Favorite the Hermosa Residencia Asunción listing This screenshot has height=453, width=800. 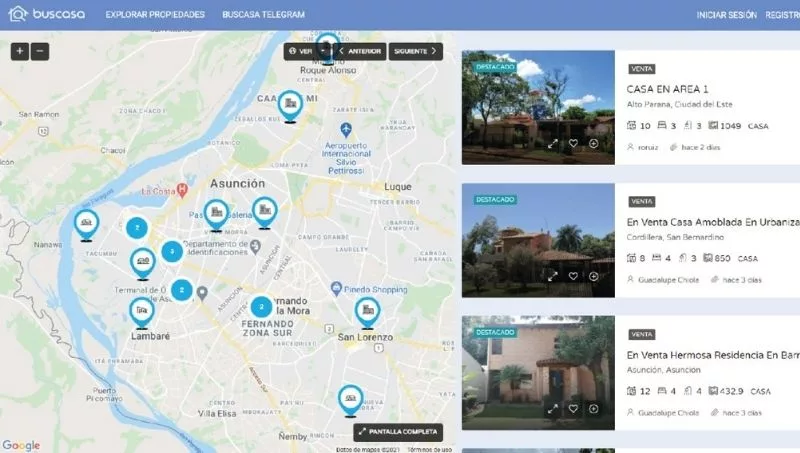(x=574, y=408)
